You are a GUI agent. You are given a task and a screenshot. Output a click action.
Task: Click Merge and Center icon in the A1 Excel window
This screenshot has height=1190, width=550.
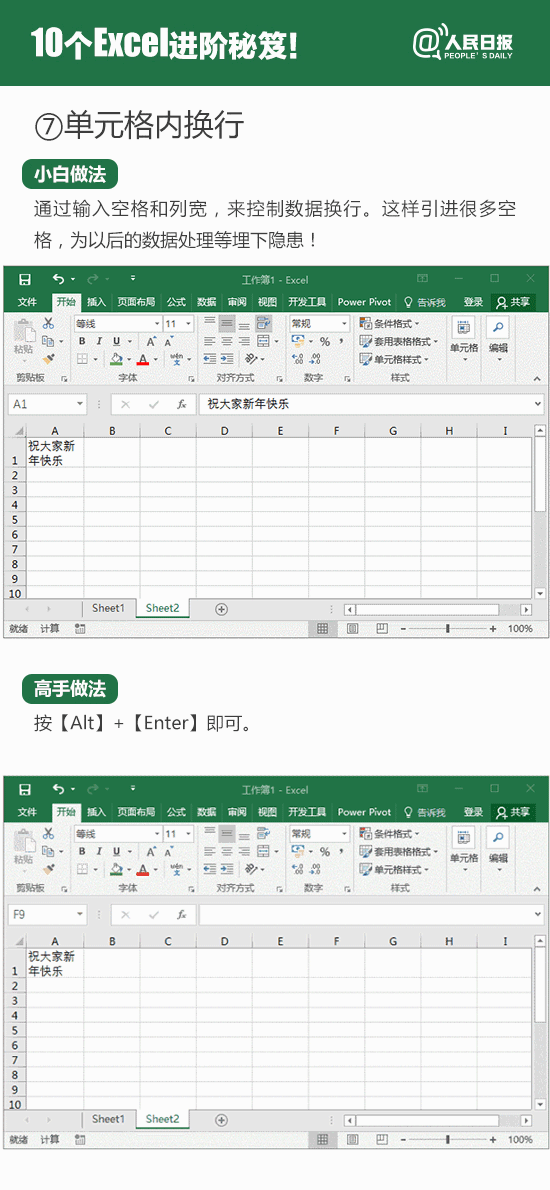click(262, 342)
